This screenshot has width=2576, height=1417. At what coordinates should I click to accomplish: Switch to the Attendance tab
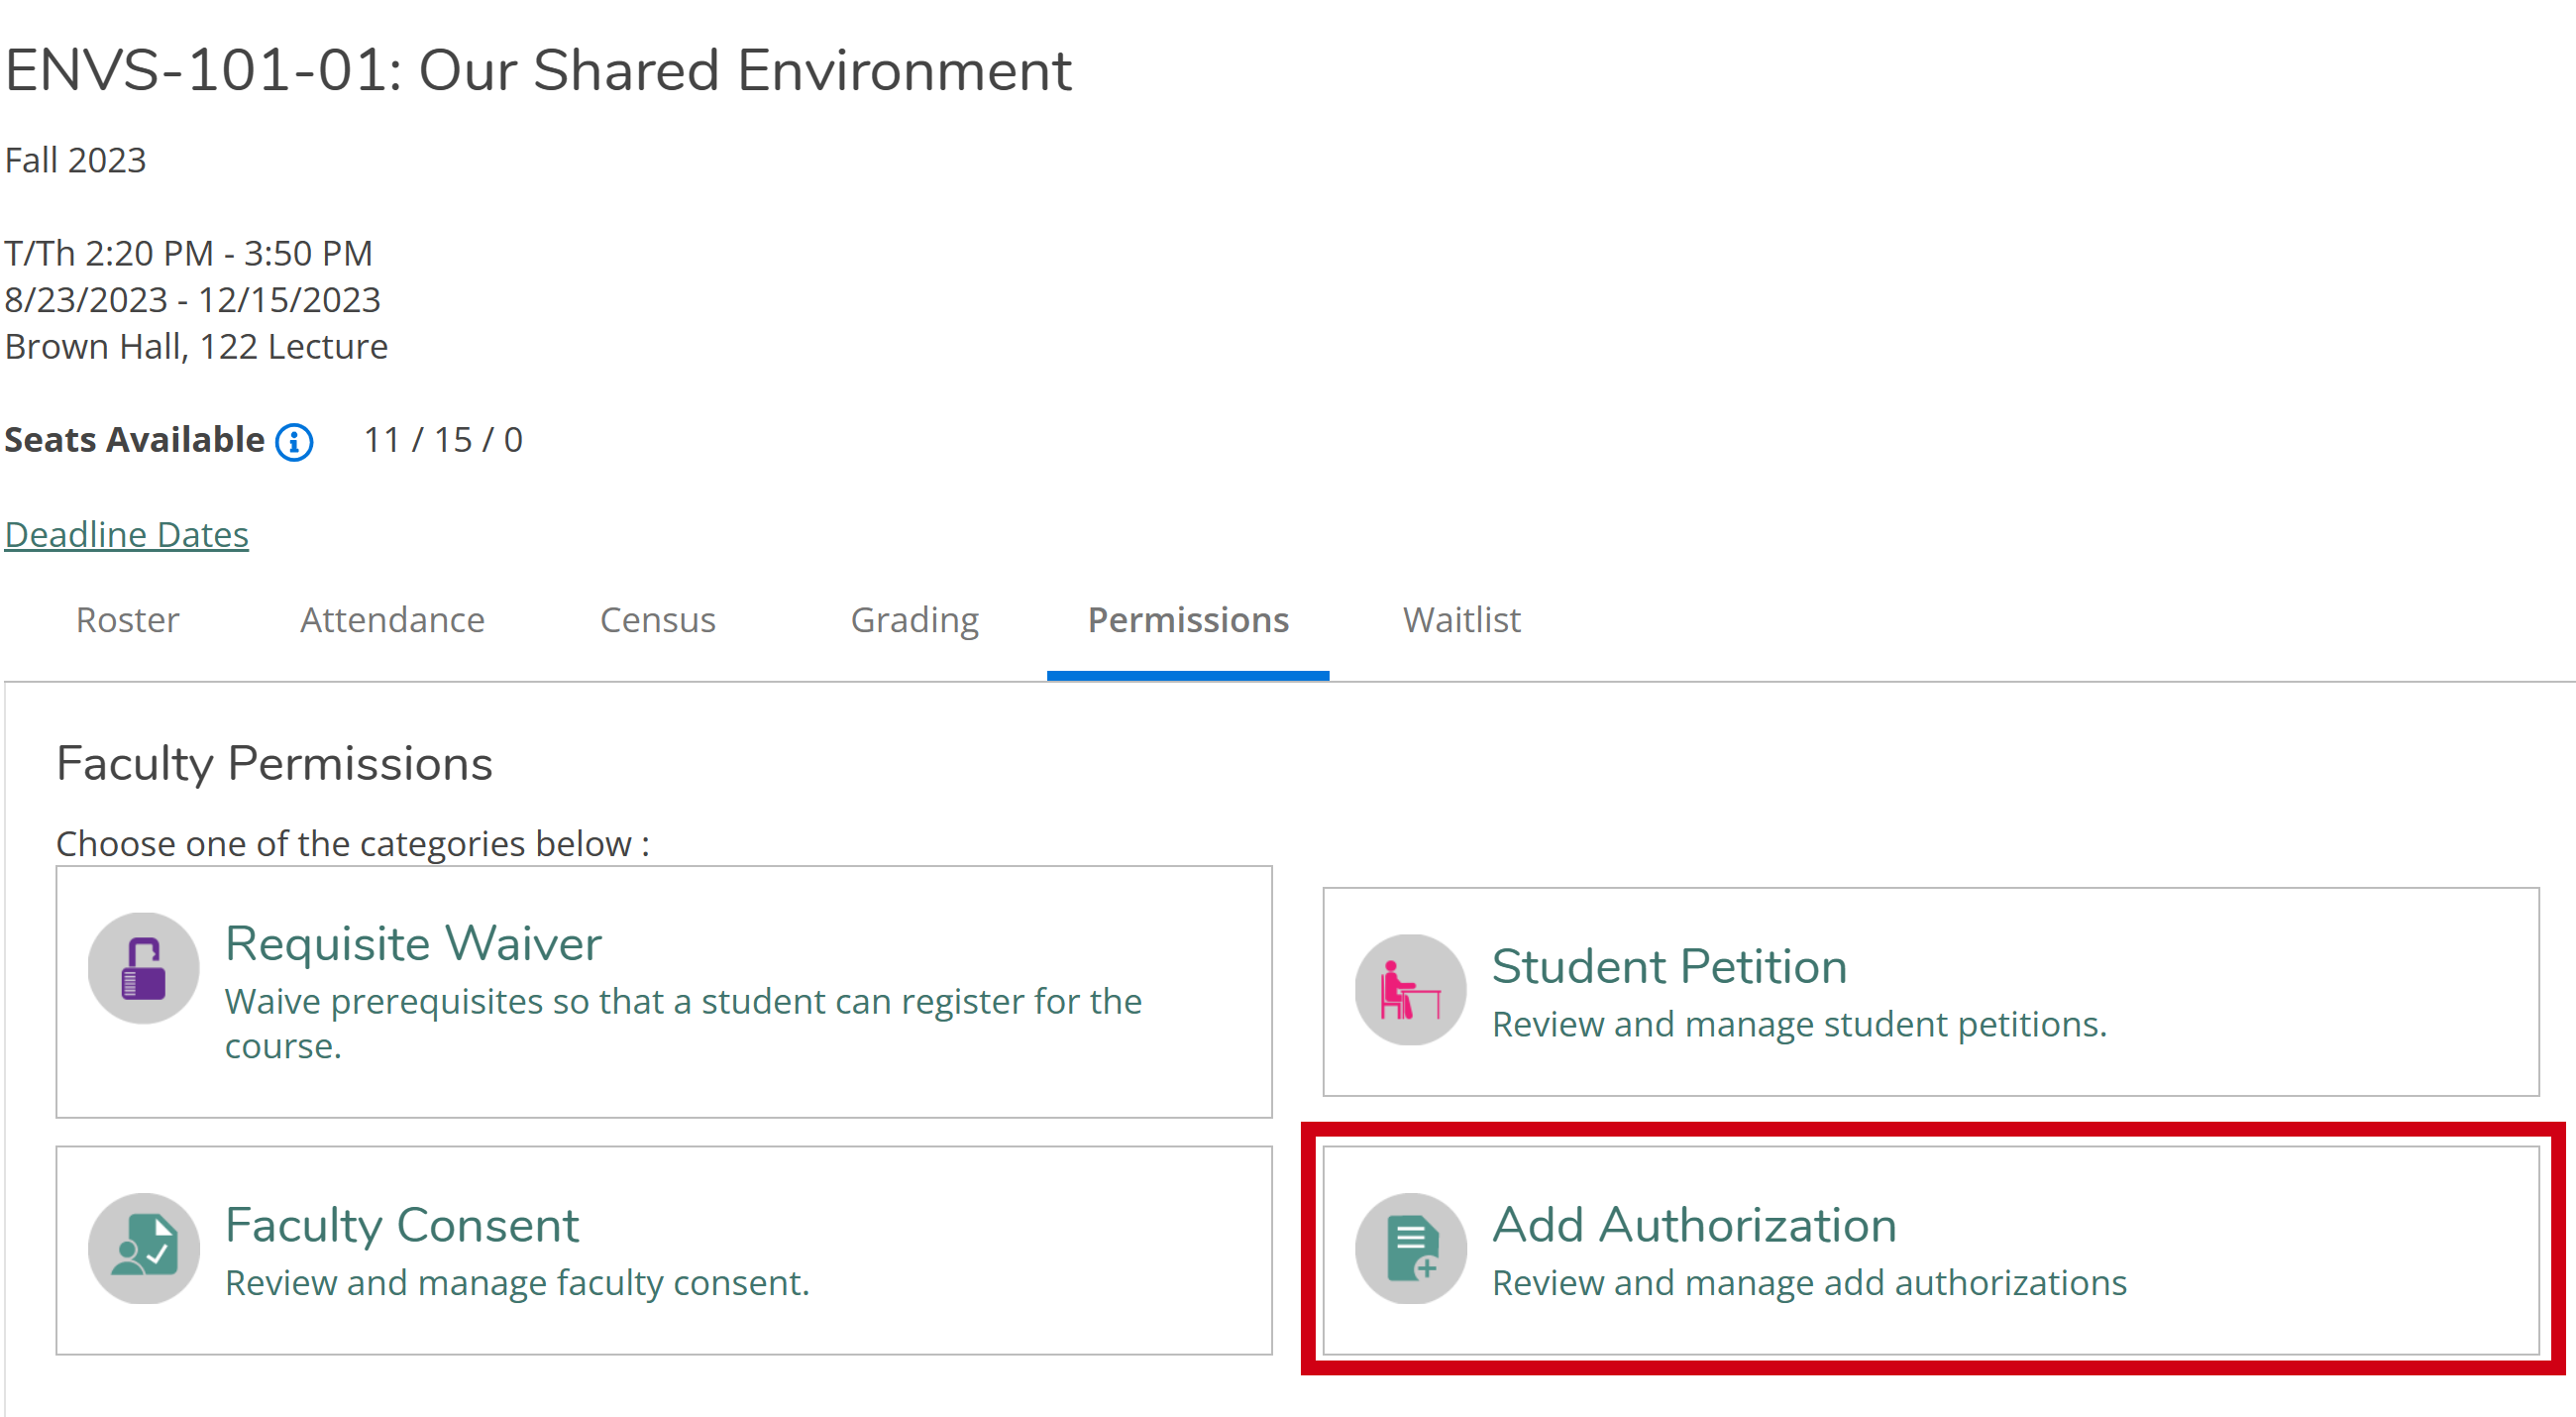(x=392, y=620)
